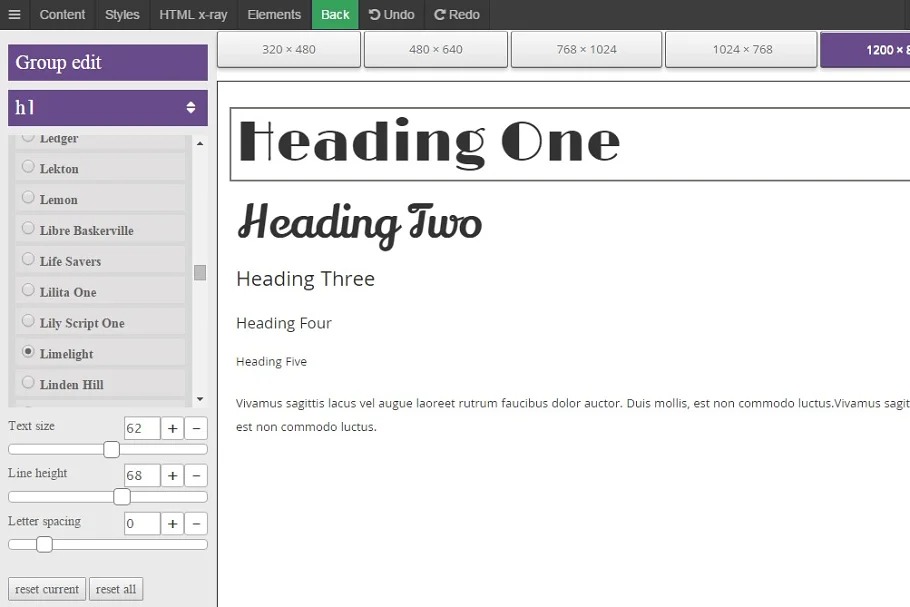Click the green Back button
Screen dimensions: 910x607
point(335,15)
